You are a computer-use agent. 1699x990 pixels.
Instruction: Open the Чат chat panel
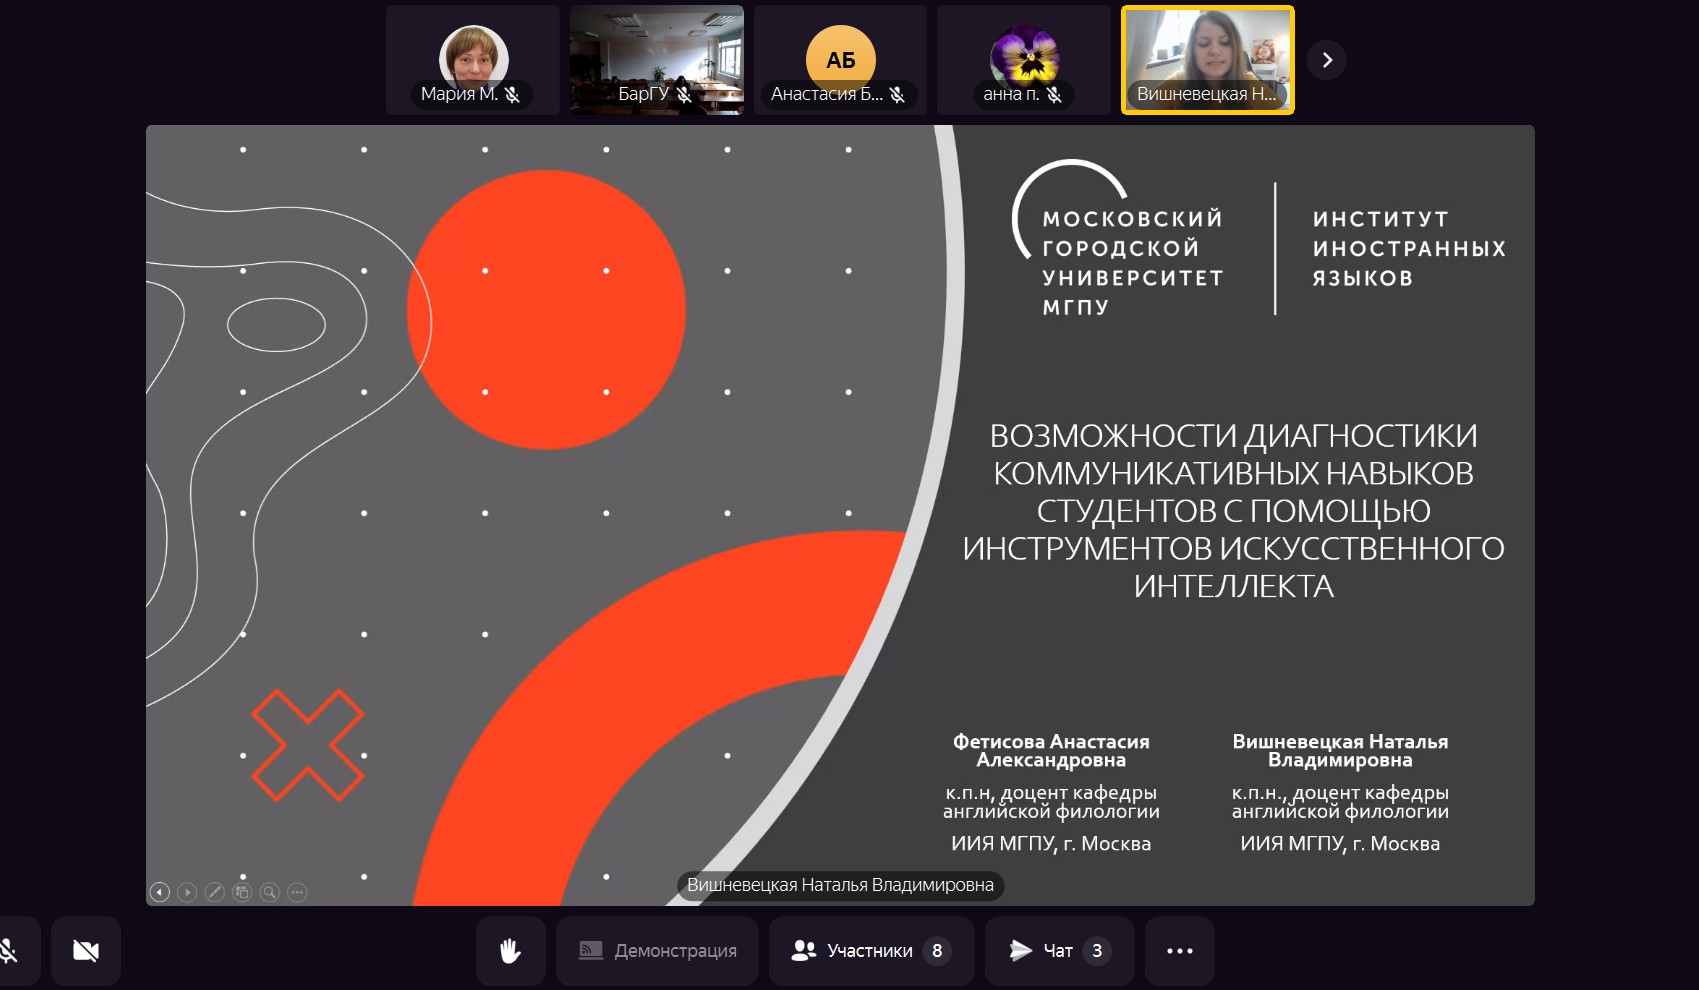click(1059, 951)
